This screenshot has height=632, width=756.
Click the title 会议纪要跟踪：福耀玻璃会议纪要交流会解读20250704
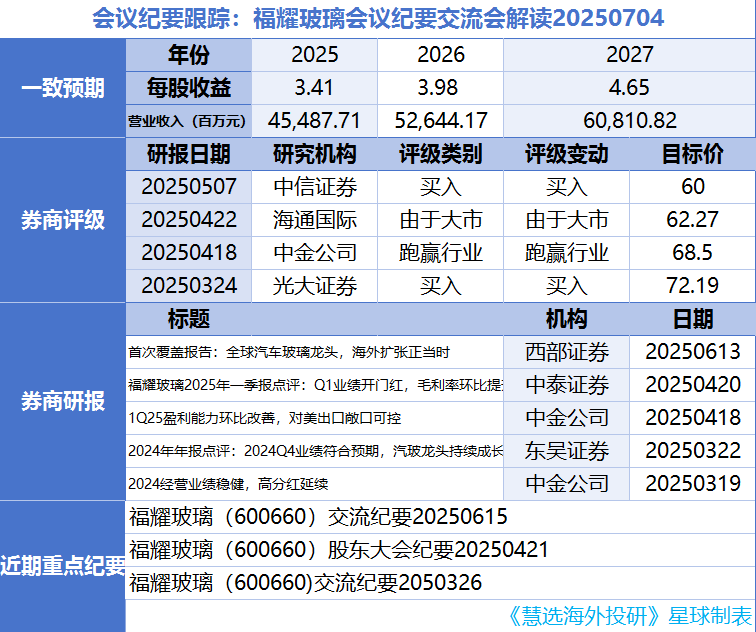[378, 18]
